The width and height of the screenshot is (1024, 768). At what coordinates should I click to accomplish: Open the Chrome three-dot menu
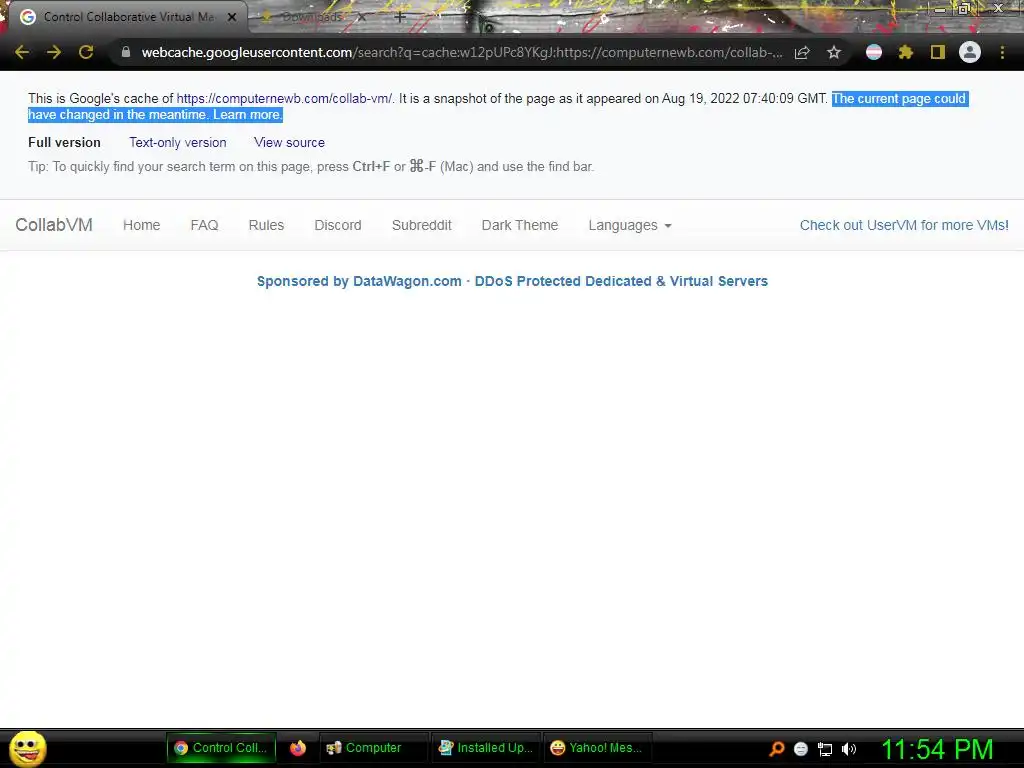(x=1002, y=52)
